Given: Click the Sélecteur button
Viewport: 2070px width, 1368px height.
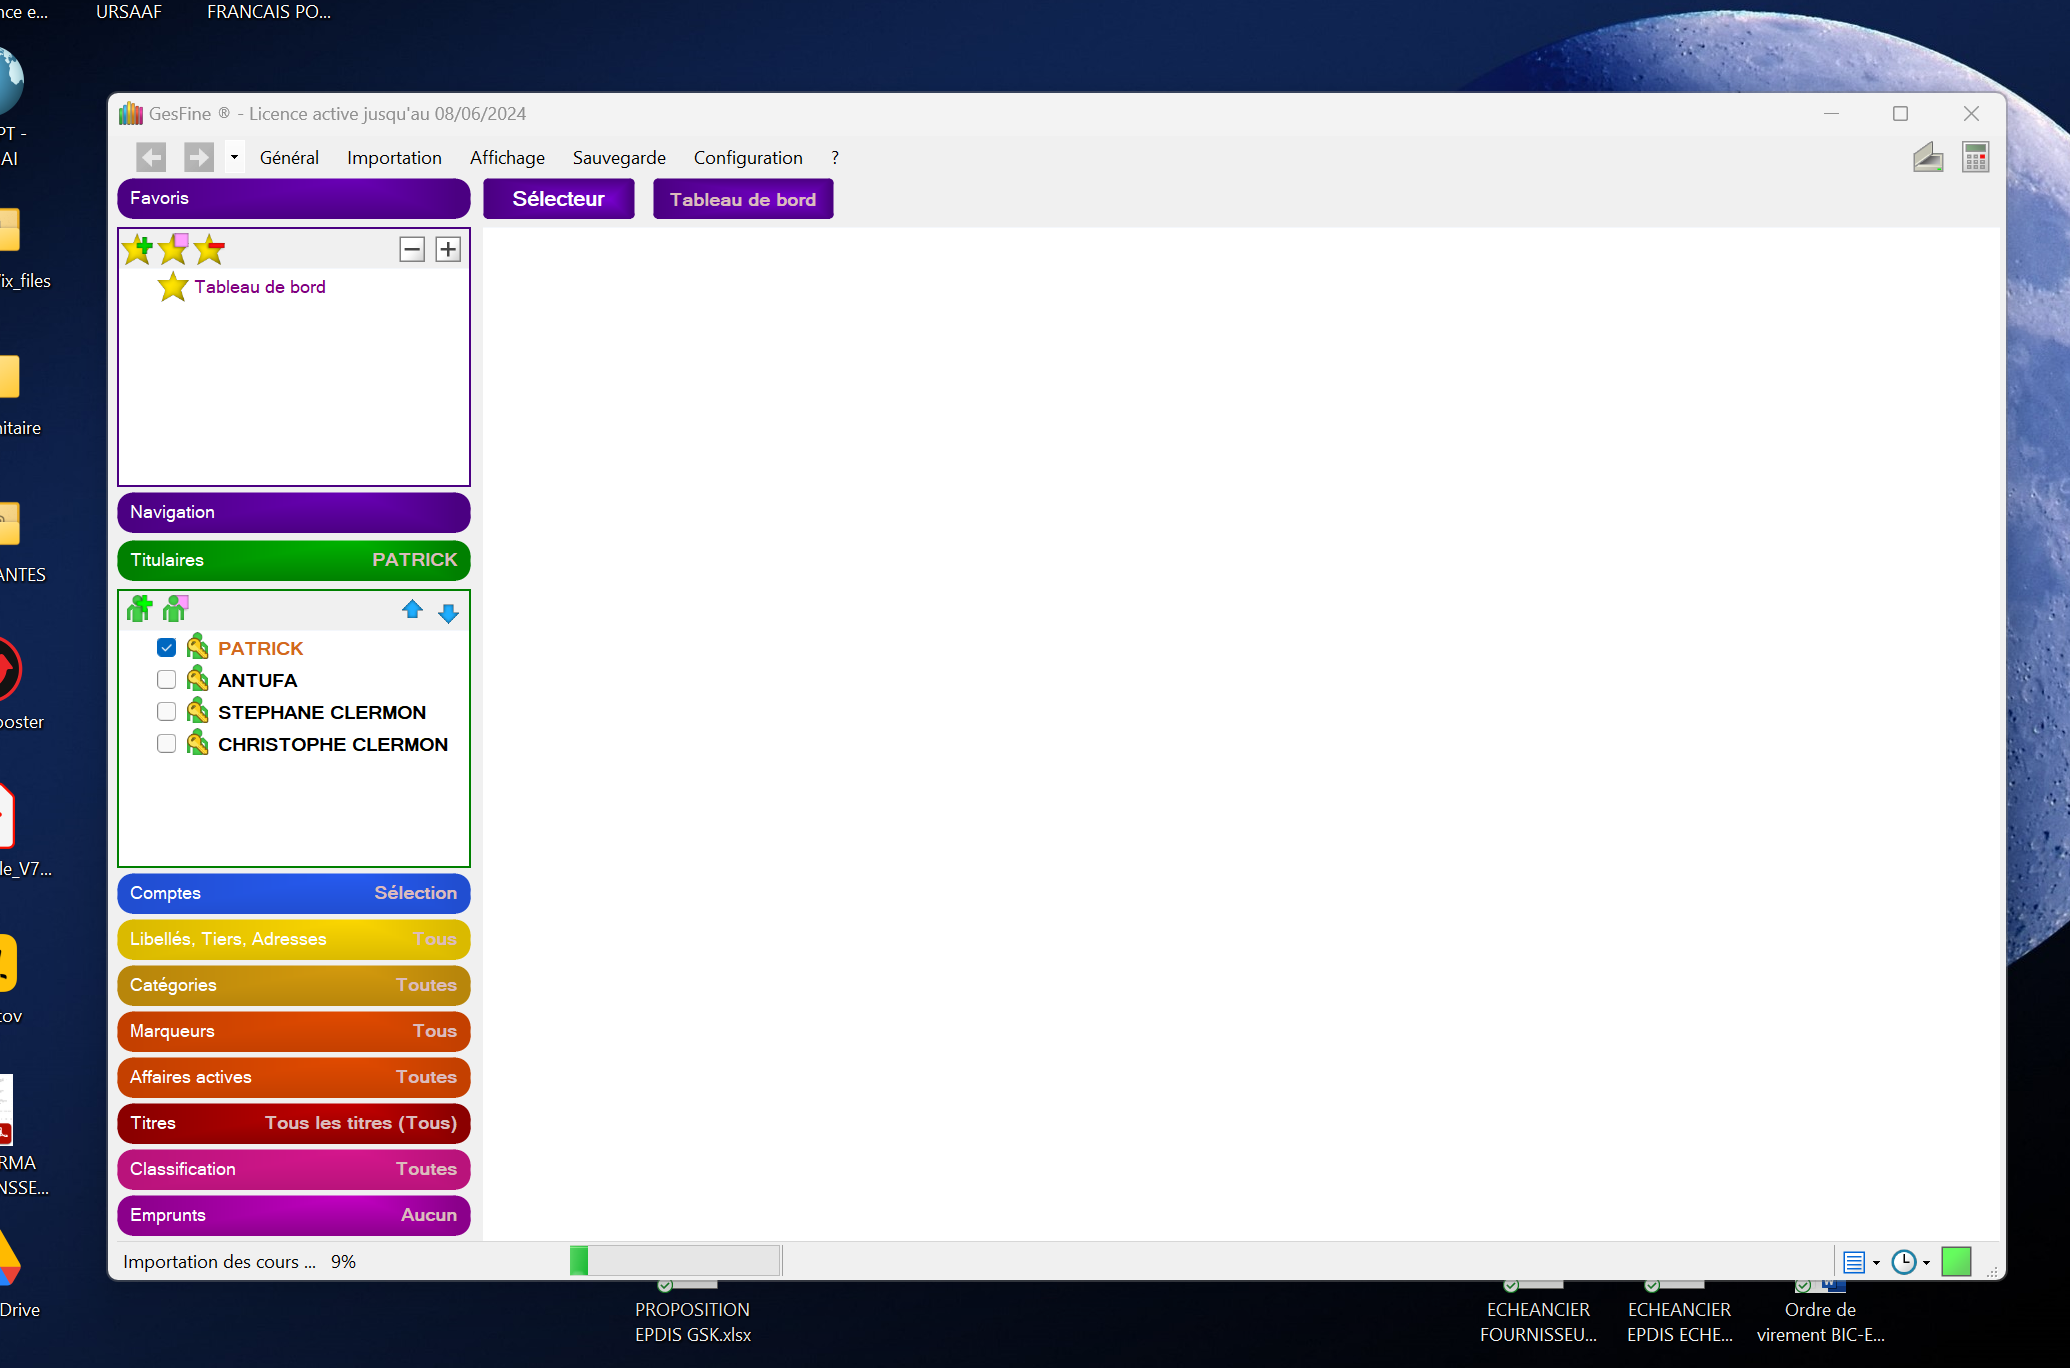Looking at the screenshot, I should [558, 199].
